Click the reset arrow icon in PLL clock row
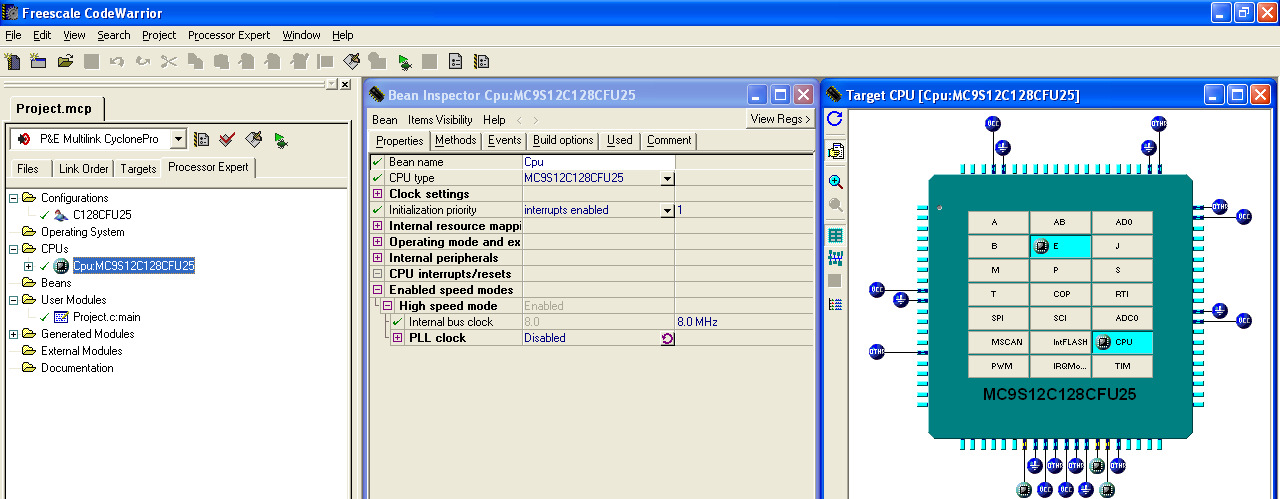This screenshot has width=1280, height=499. click(667, 338)
